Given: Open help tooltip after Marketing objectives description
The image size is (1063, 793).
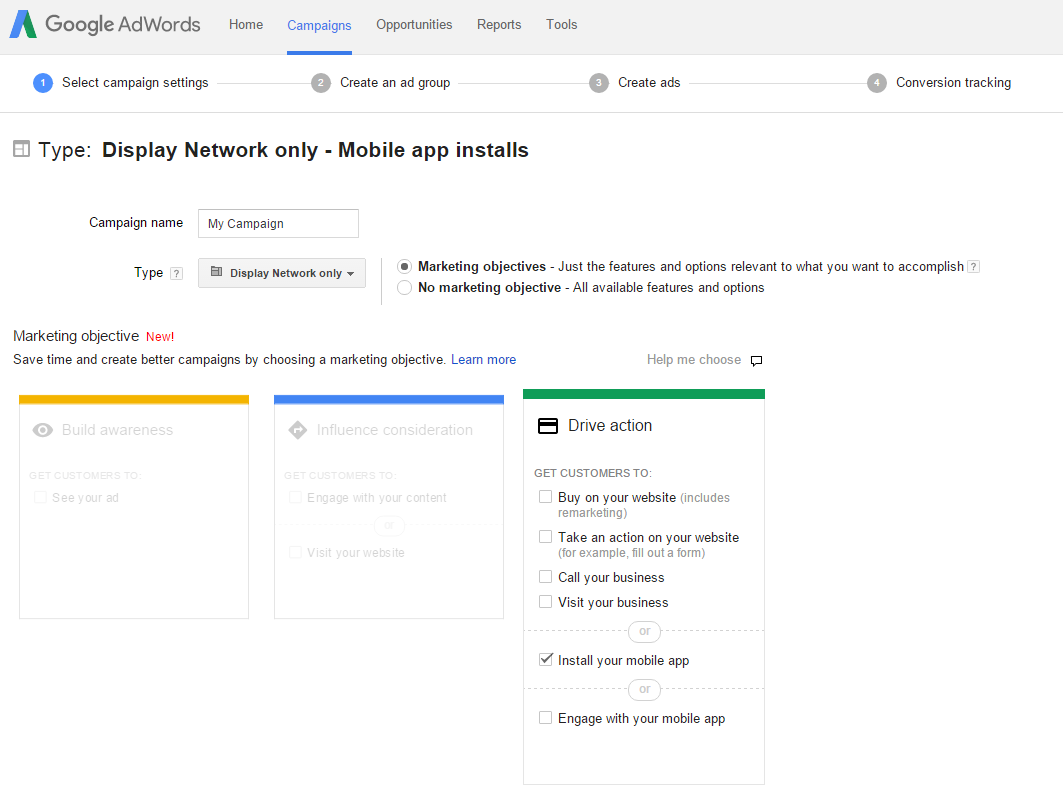Looking at the screenshot, I should [974, 266].
